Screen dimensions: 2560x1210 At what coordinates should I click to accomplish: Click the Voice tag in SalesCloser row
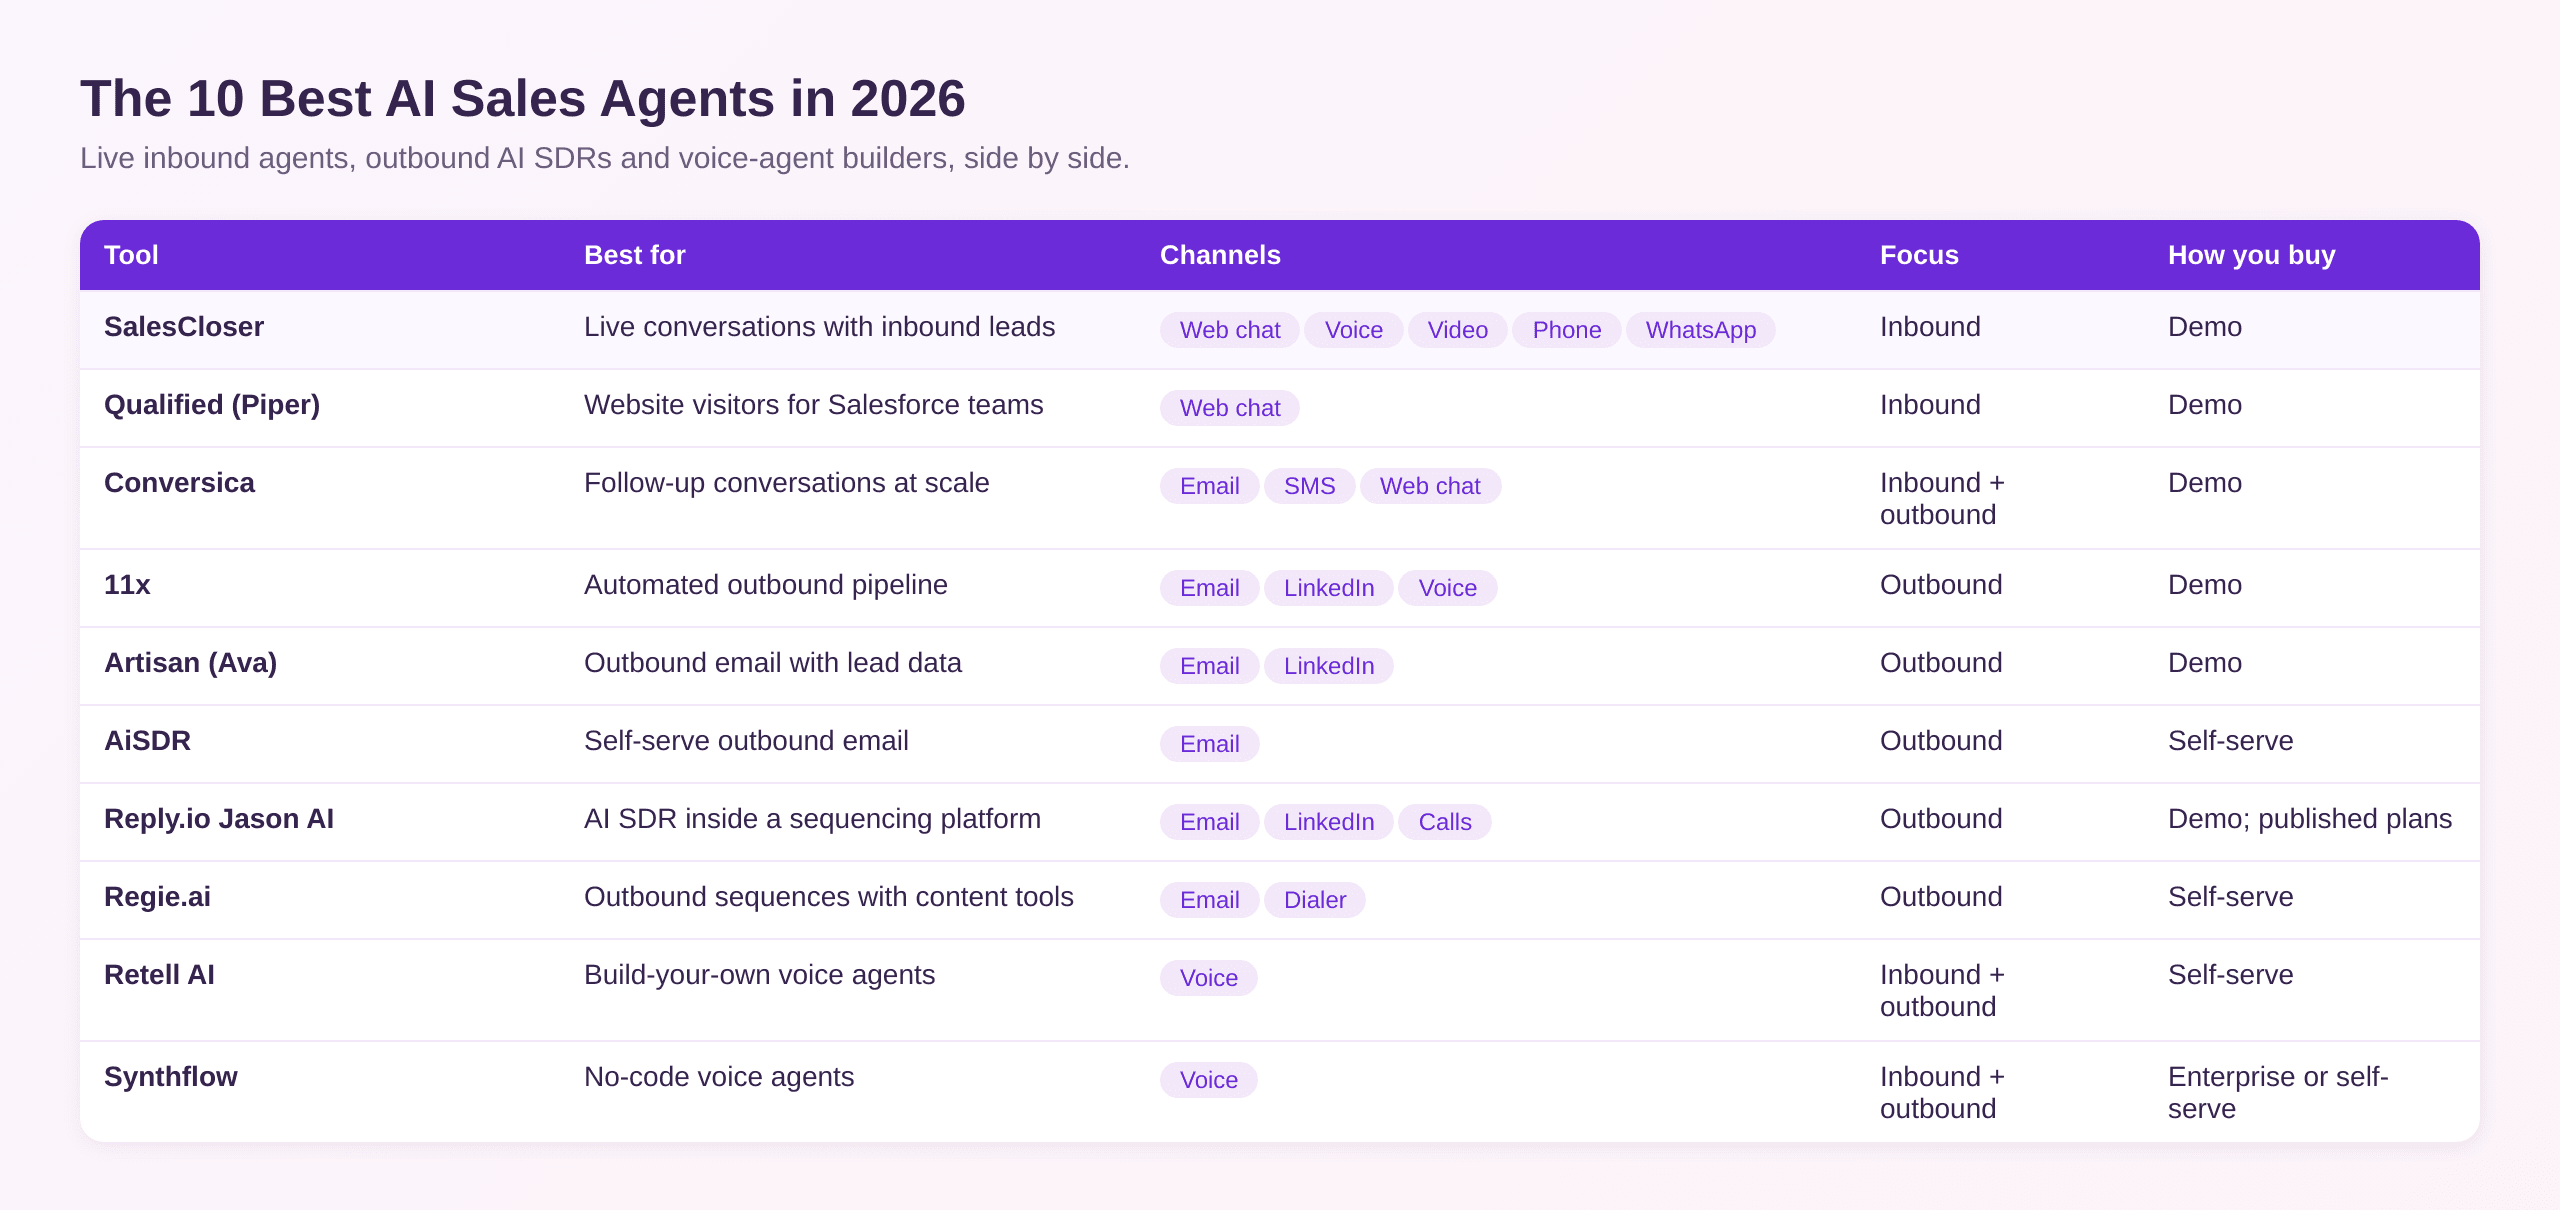click(x=1353, y=330)
